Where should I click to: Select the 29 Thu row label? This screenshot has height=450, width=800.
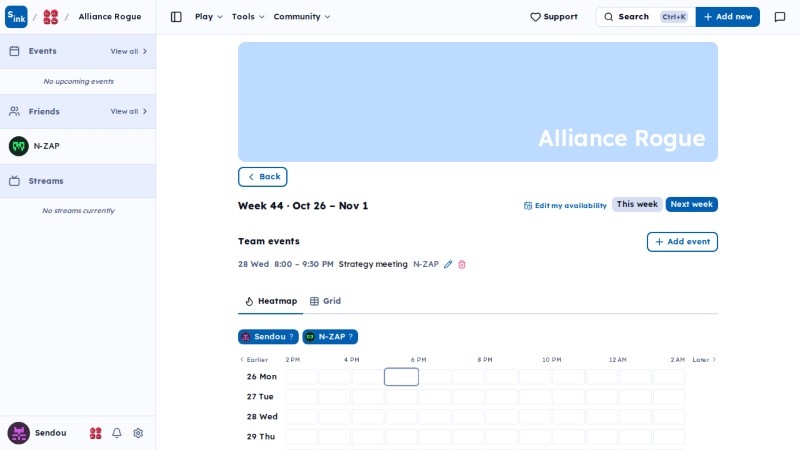click(x=261, y=436)
